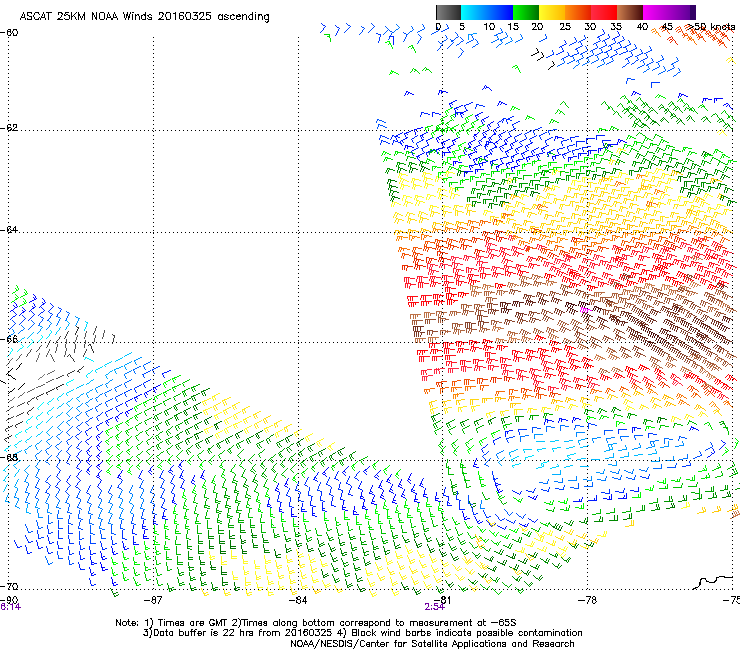740x650 pixels.
Task: Click the latitude label -68
Action: pyautogui.click(x=9, y=457)
